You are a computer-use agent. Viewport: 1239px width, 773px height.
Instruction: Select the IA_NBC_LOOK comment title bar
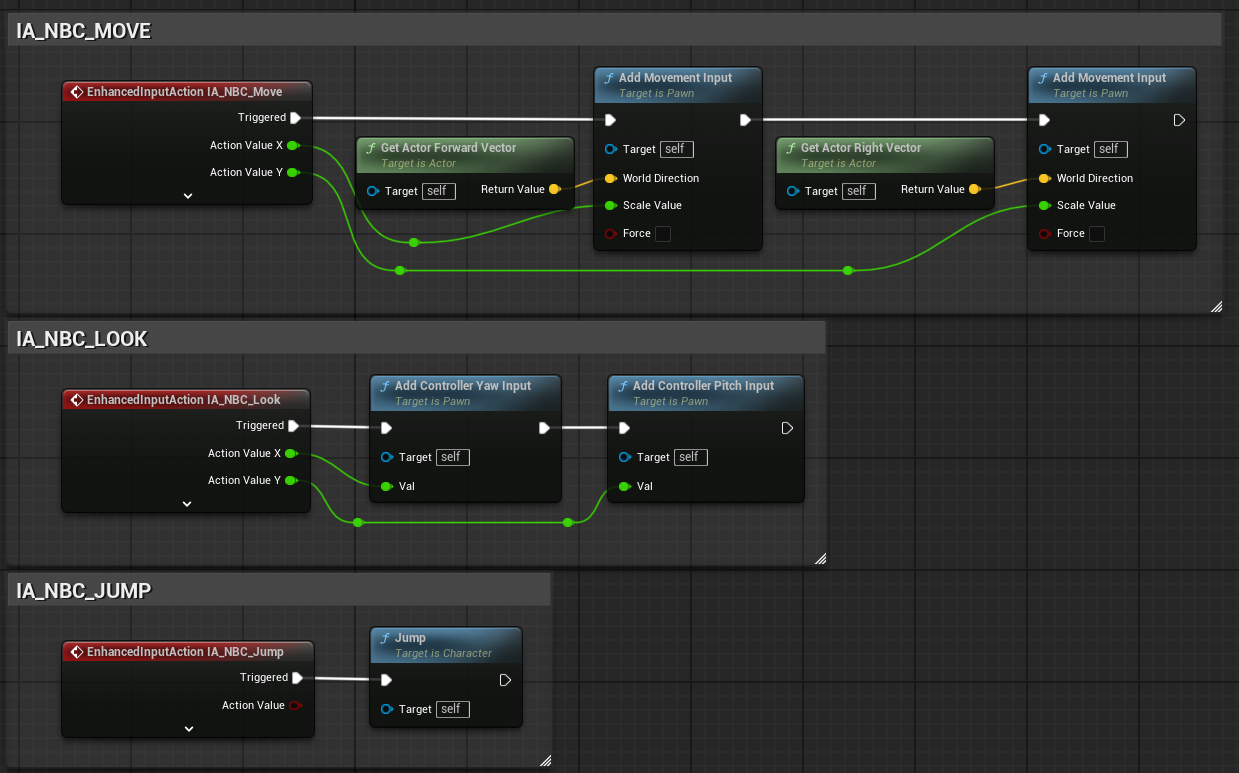pyautogui.click(x=417, y=339)
